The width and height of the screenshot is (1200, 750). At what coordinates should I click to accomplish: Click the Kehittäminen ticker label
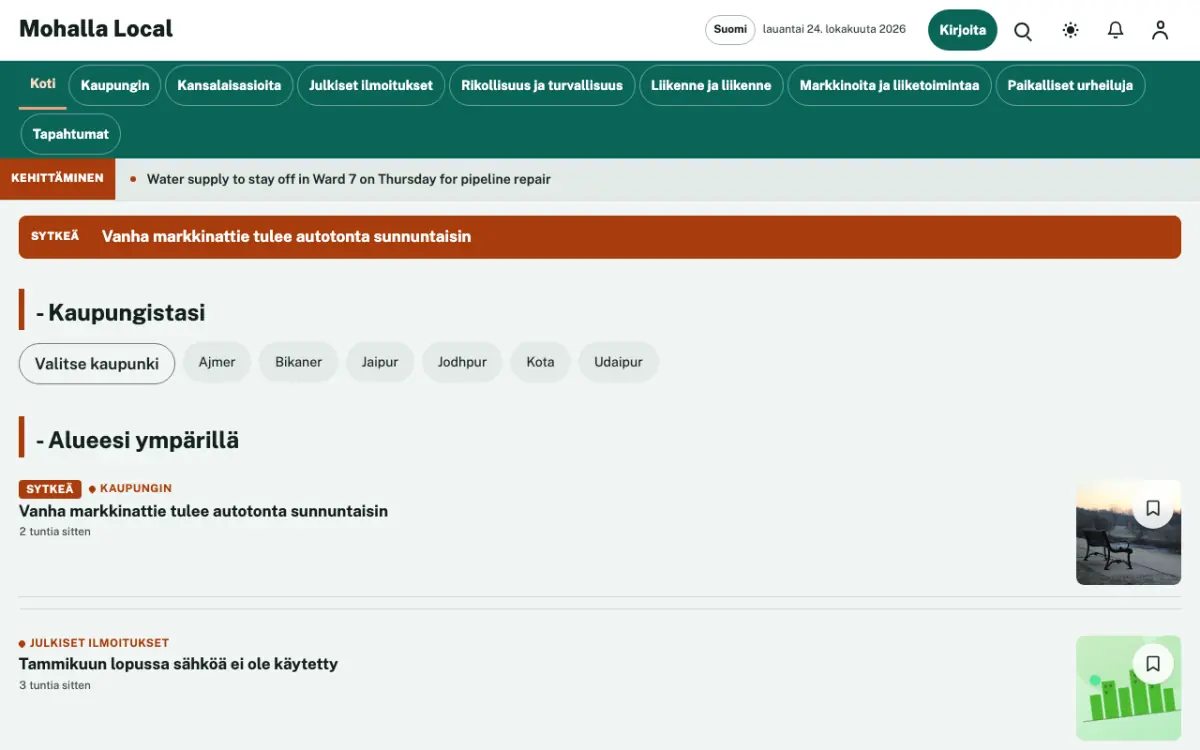coord(57,179)
